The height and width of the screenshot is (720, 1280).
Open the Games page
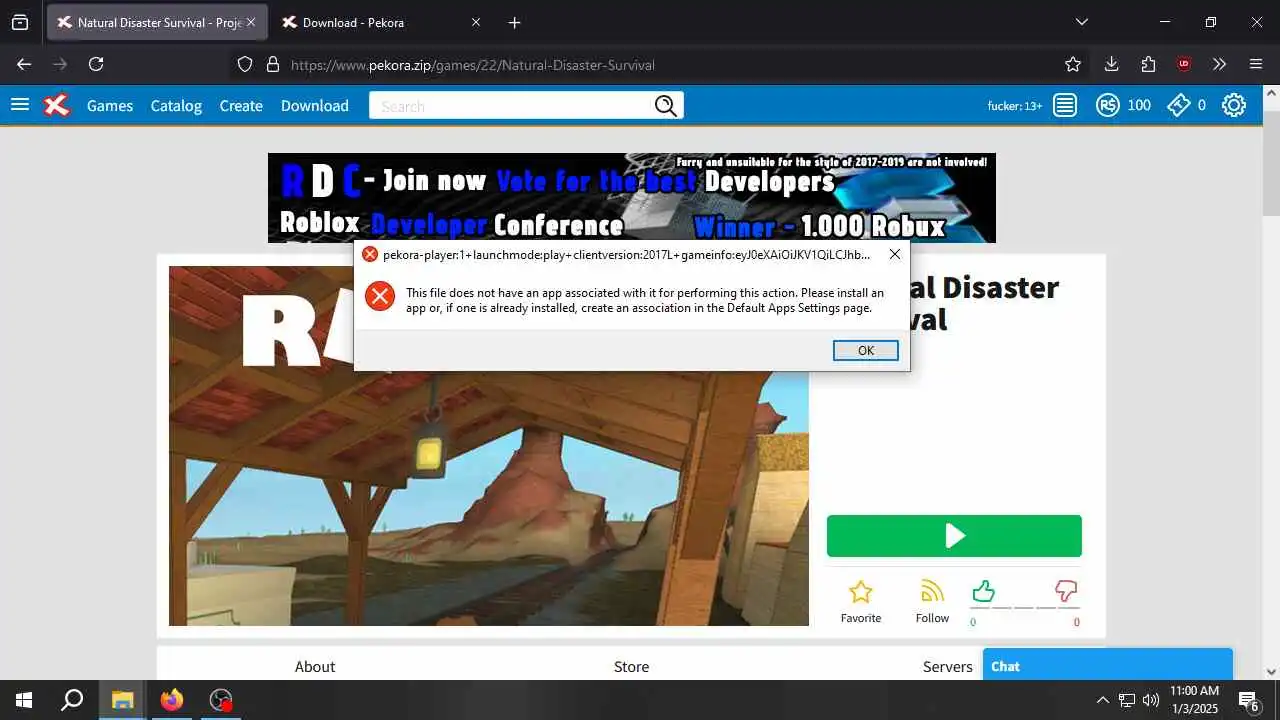click(110, 105)
